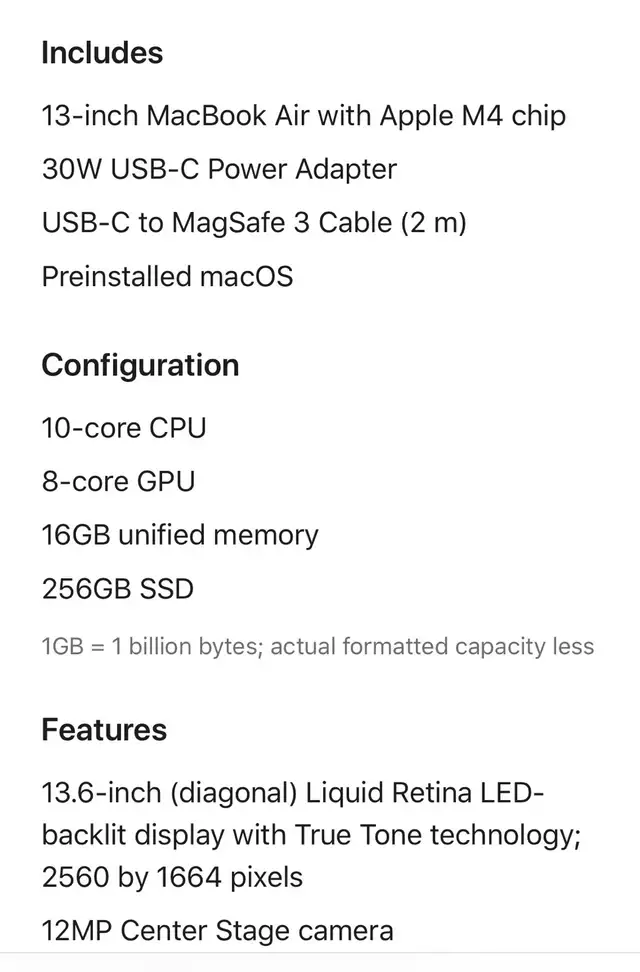
Task: Click the Includes section heading
Action: [102, 53]
